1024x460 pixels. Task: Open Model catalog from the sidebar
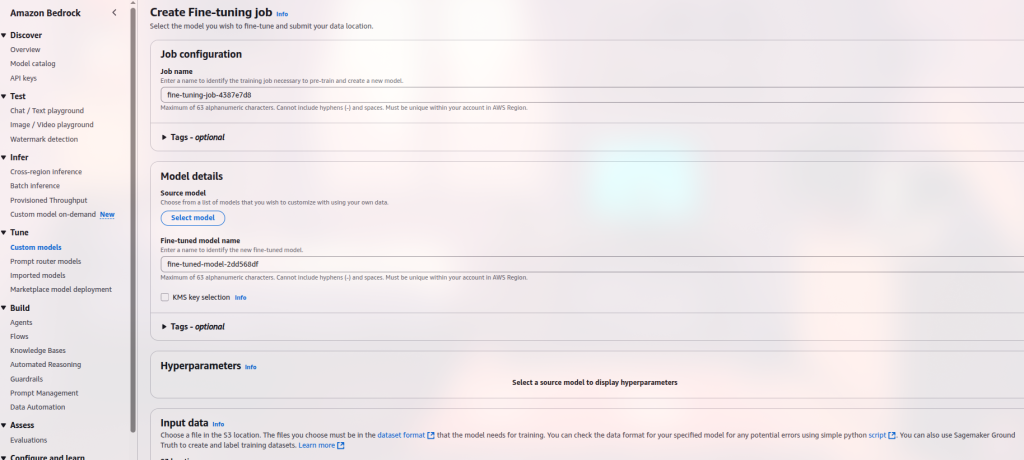[33, 63]
